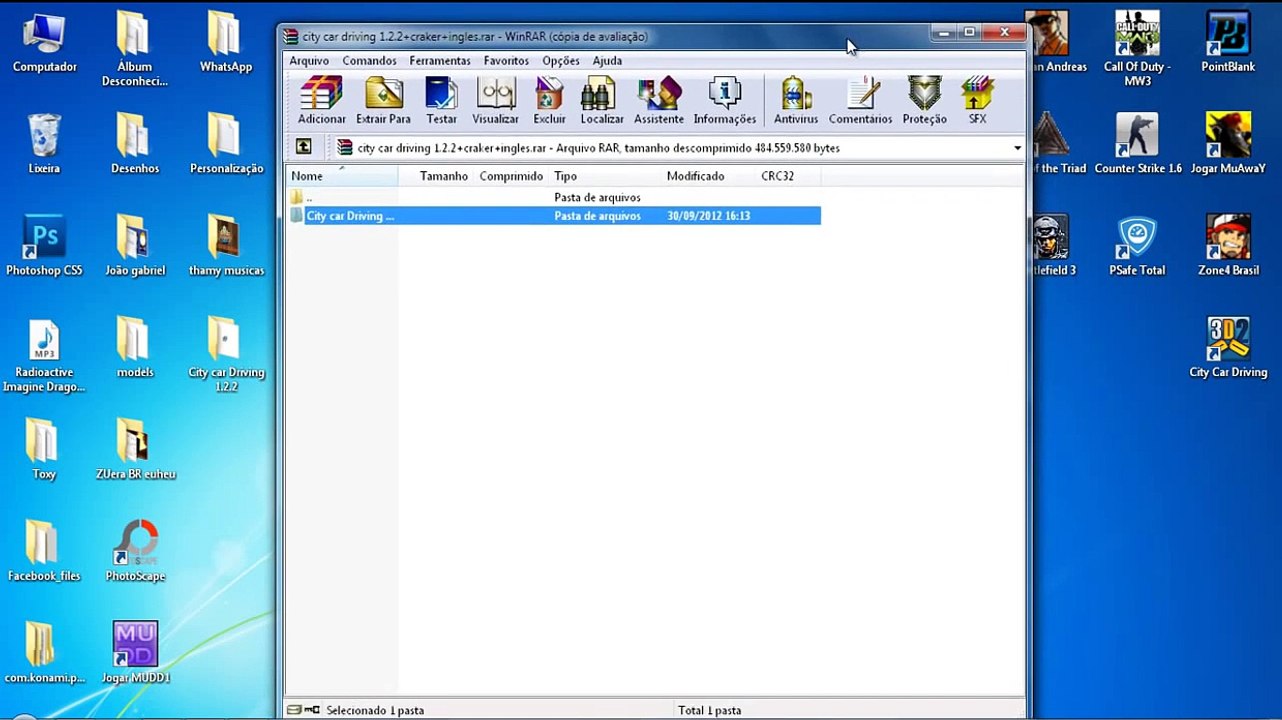Select the WhatsApp desktop folder
Viewport: 1282px width, 720px height.
click(226, 42)
